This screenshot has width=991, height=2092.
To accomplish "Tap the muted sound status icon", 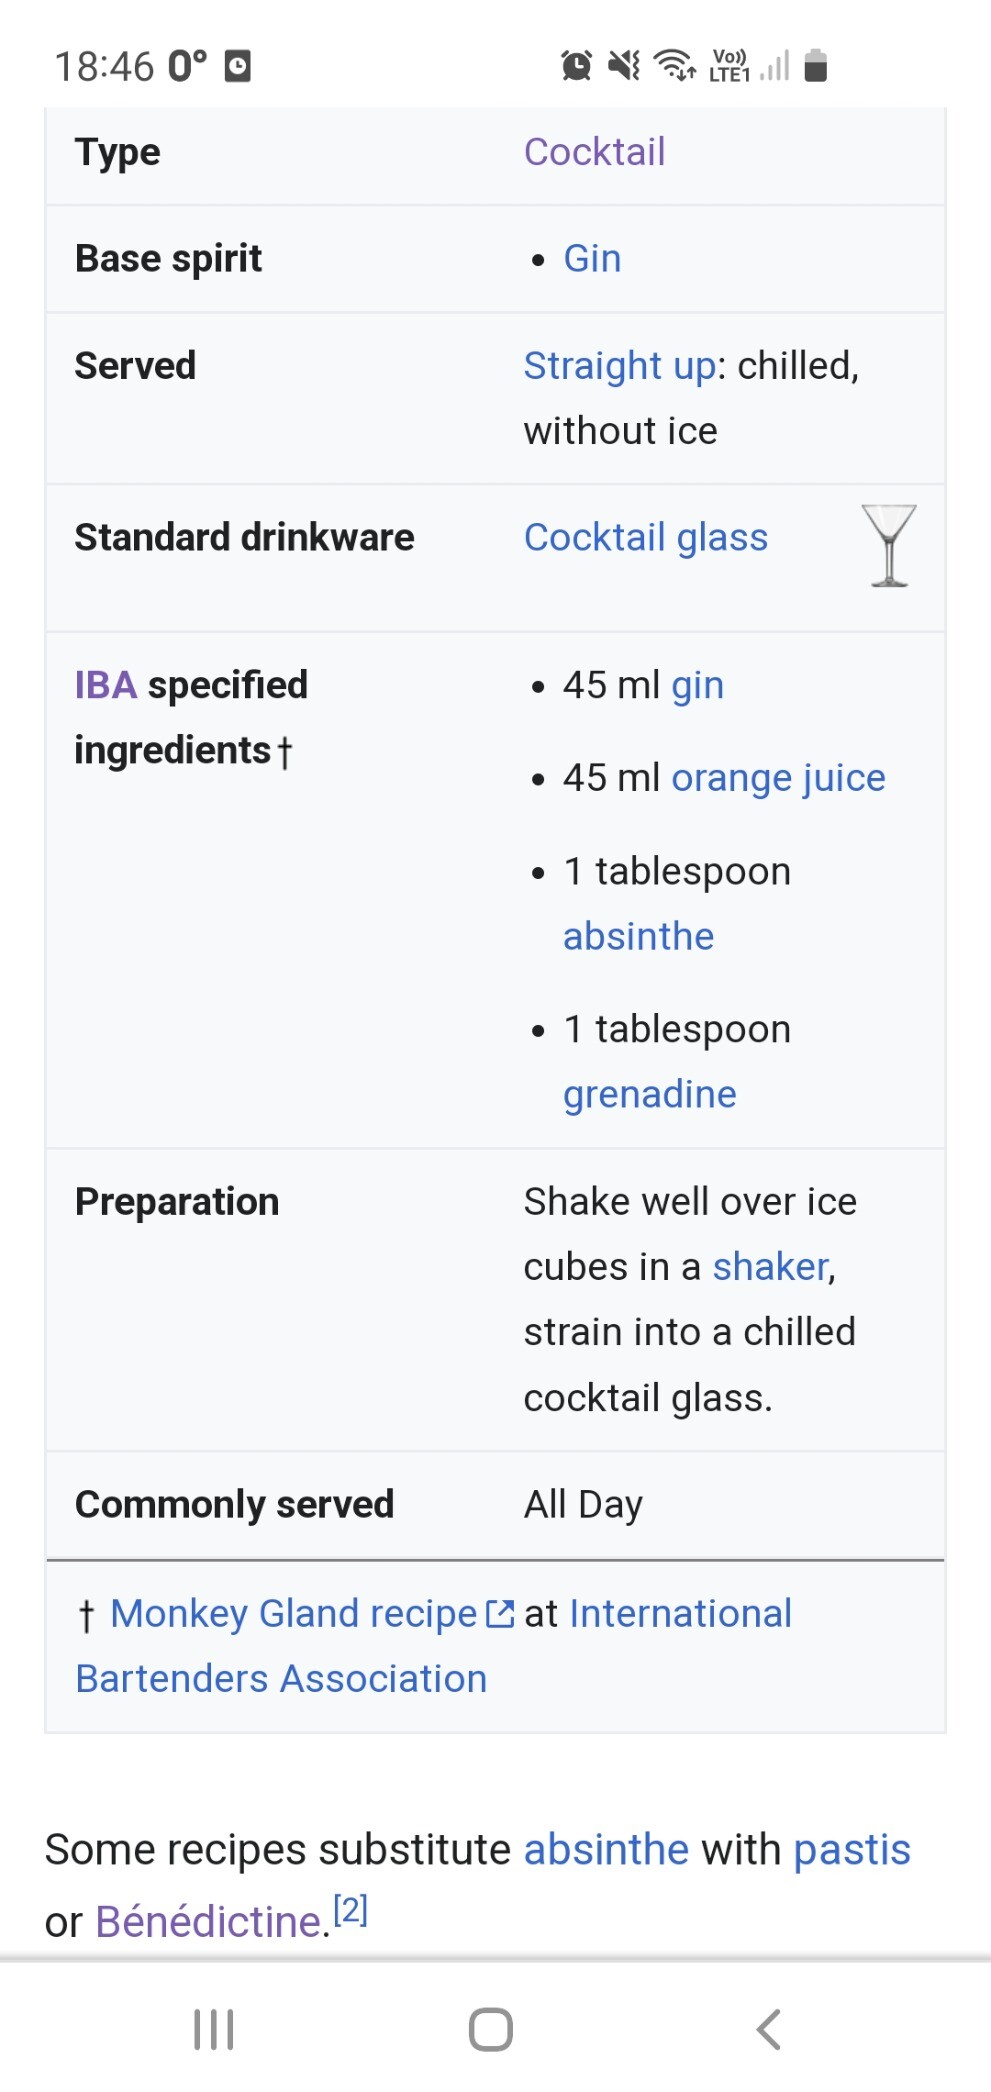I will (624, 66).
